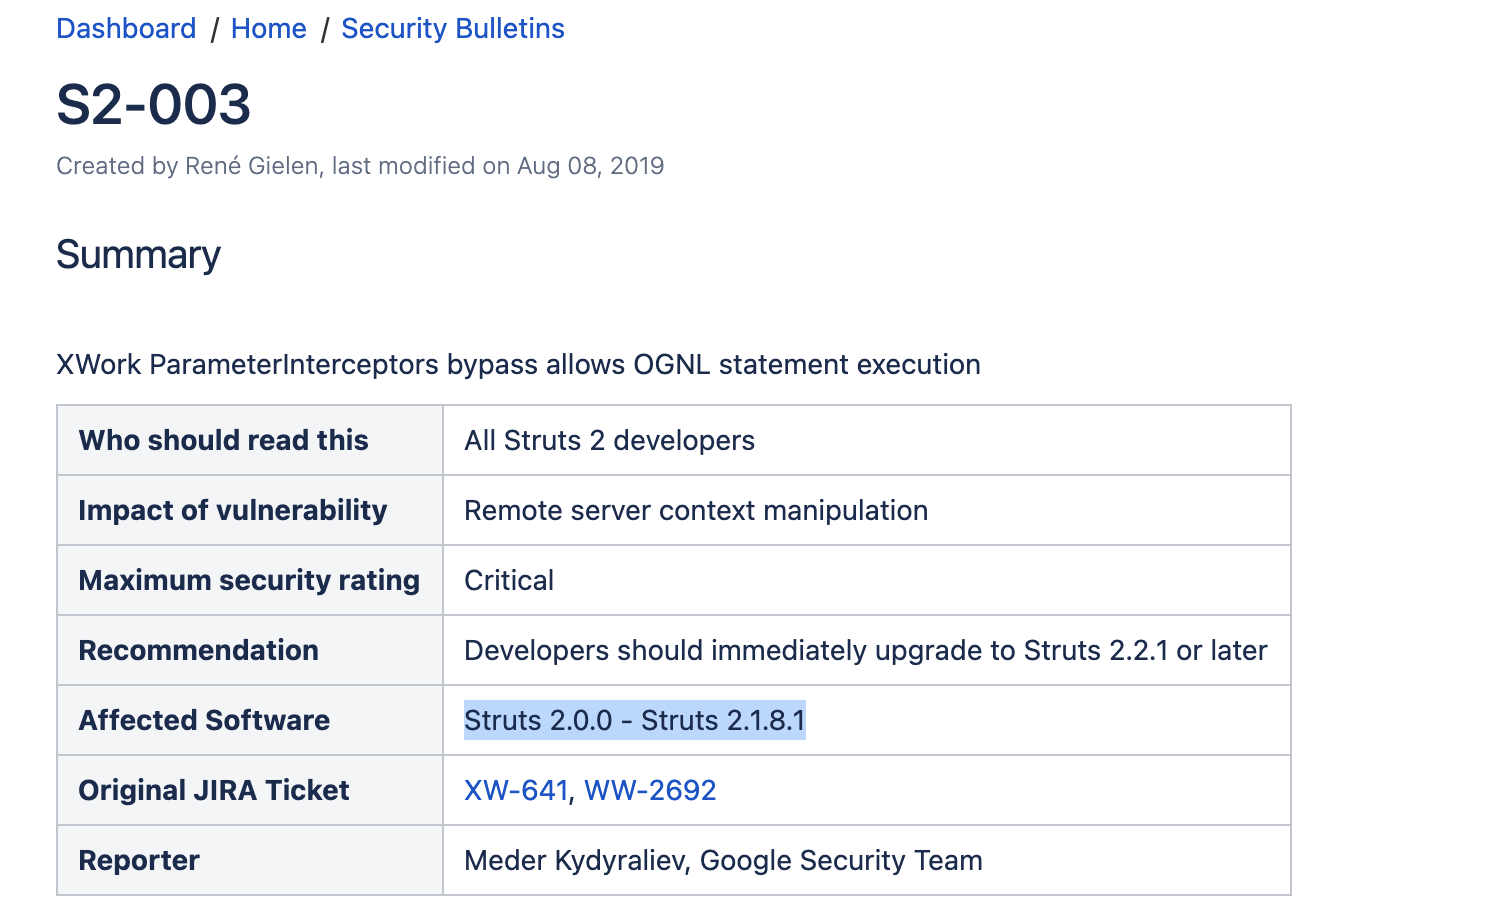Screen dimensions: 1492x918
Task: Go to the Home breadcrumb link
Action: [268, 29]
